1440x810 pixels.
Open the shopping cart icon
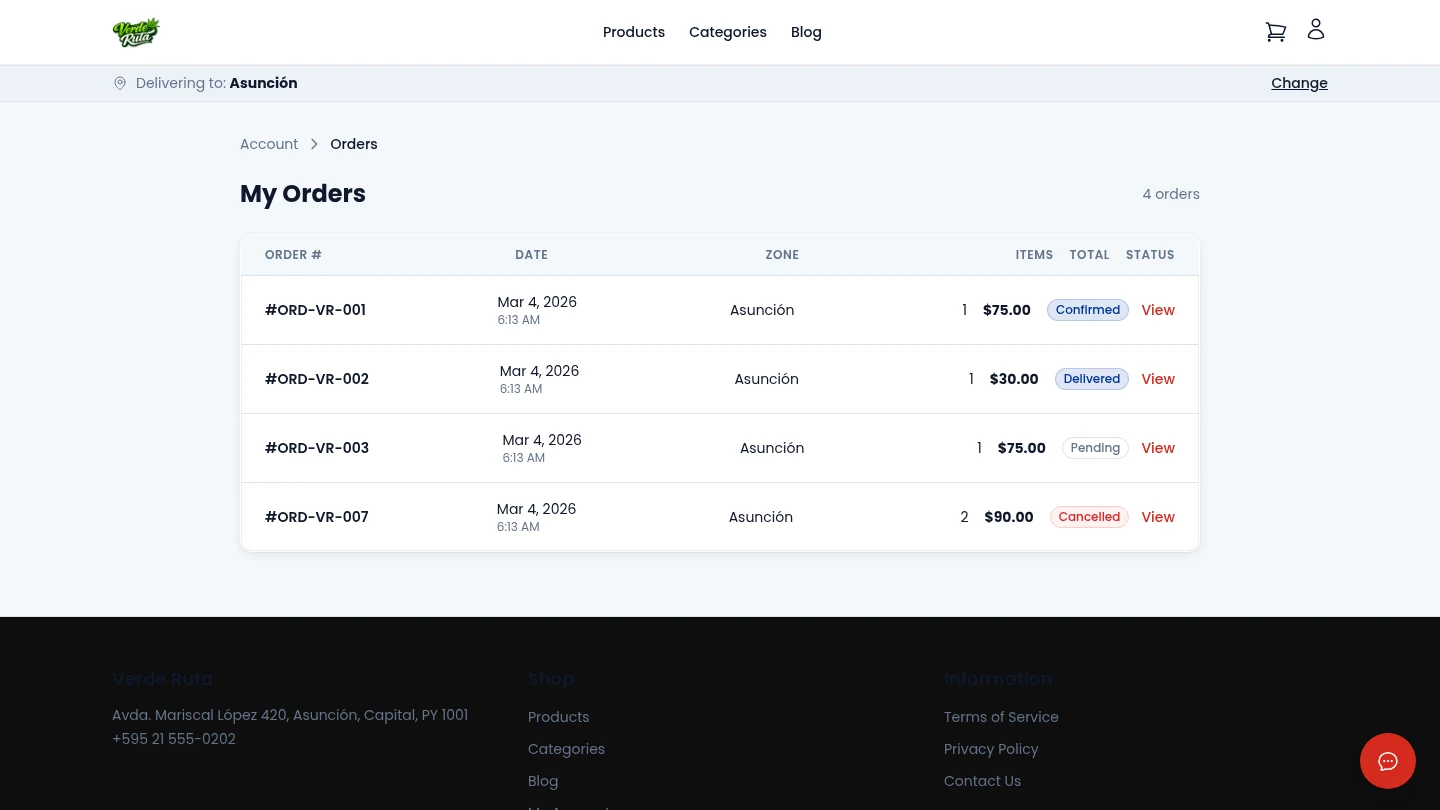tap(1275, 32)
